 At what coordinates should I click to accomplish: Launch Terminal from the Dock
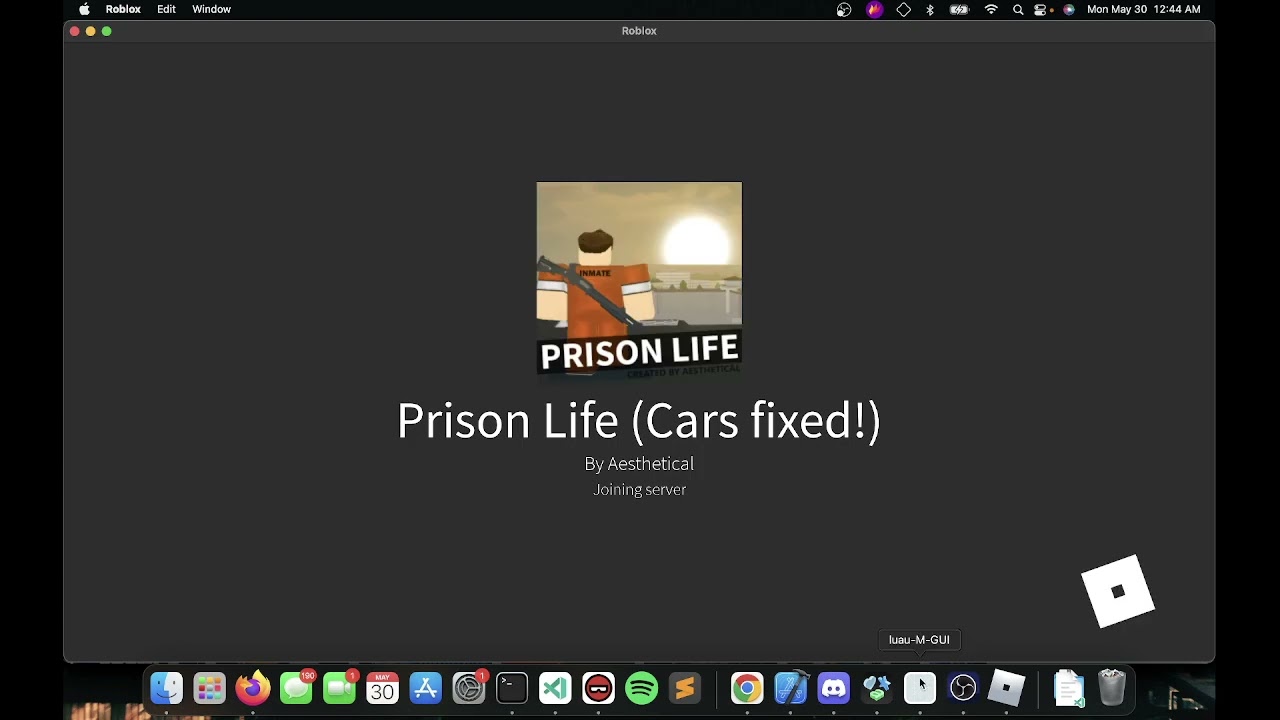512,688
